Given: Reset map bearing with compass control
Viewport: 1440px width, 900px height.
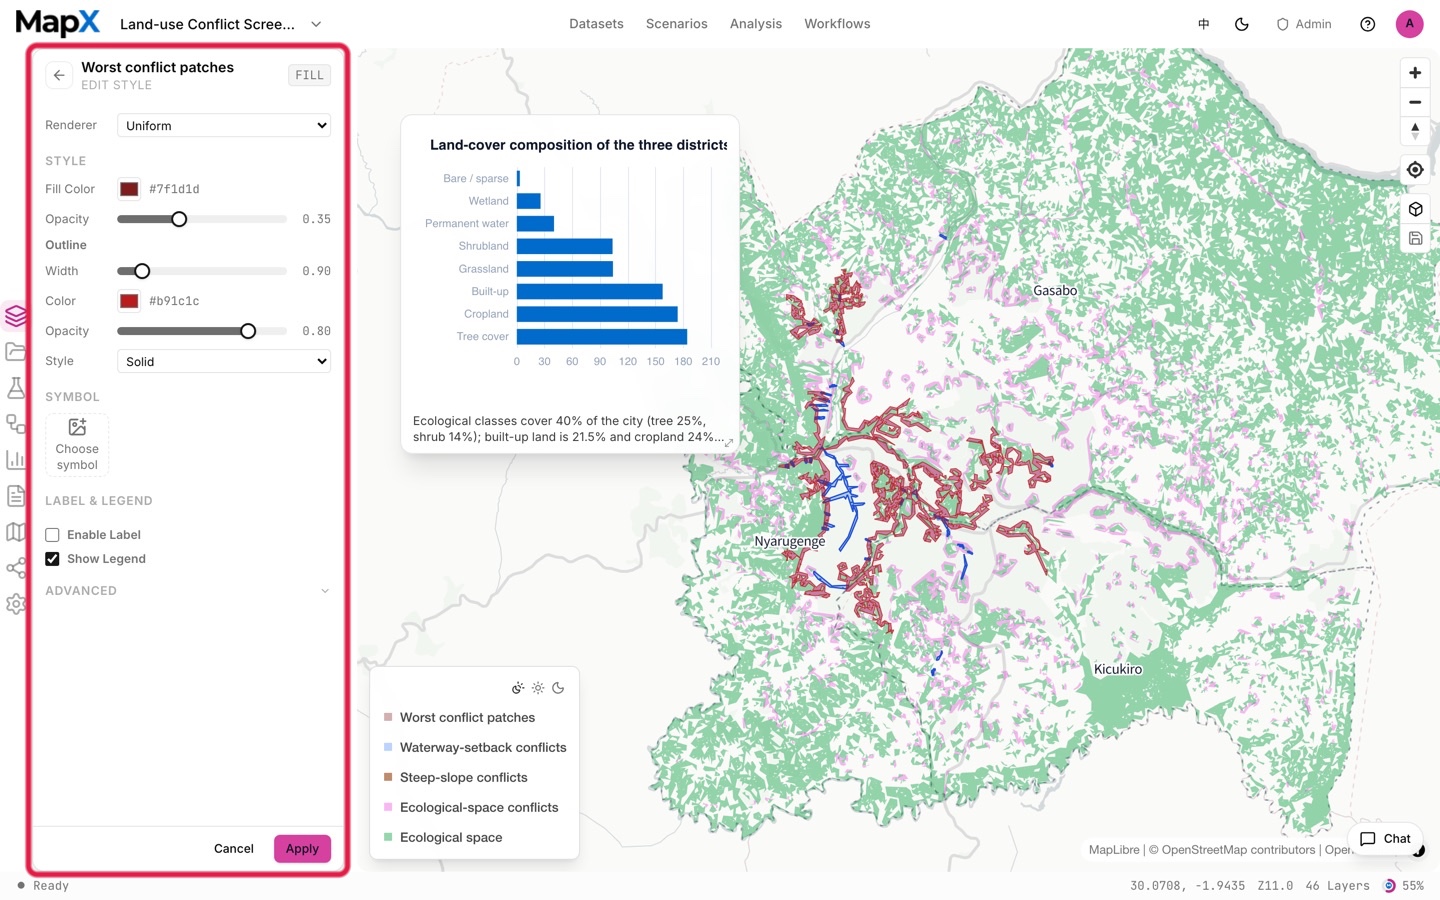Looking at the screenshot, I should pos(1415,131).
